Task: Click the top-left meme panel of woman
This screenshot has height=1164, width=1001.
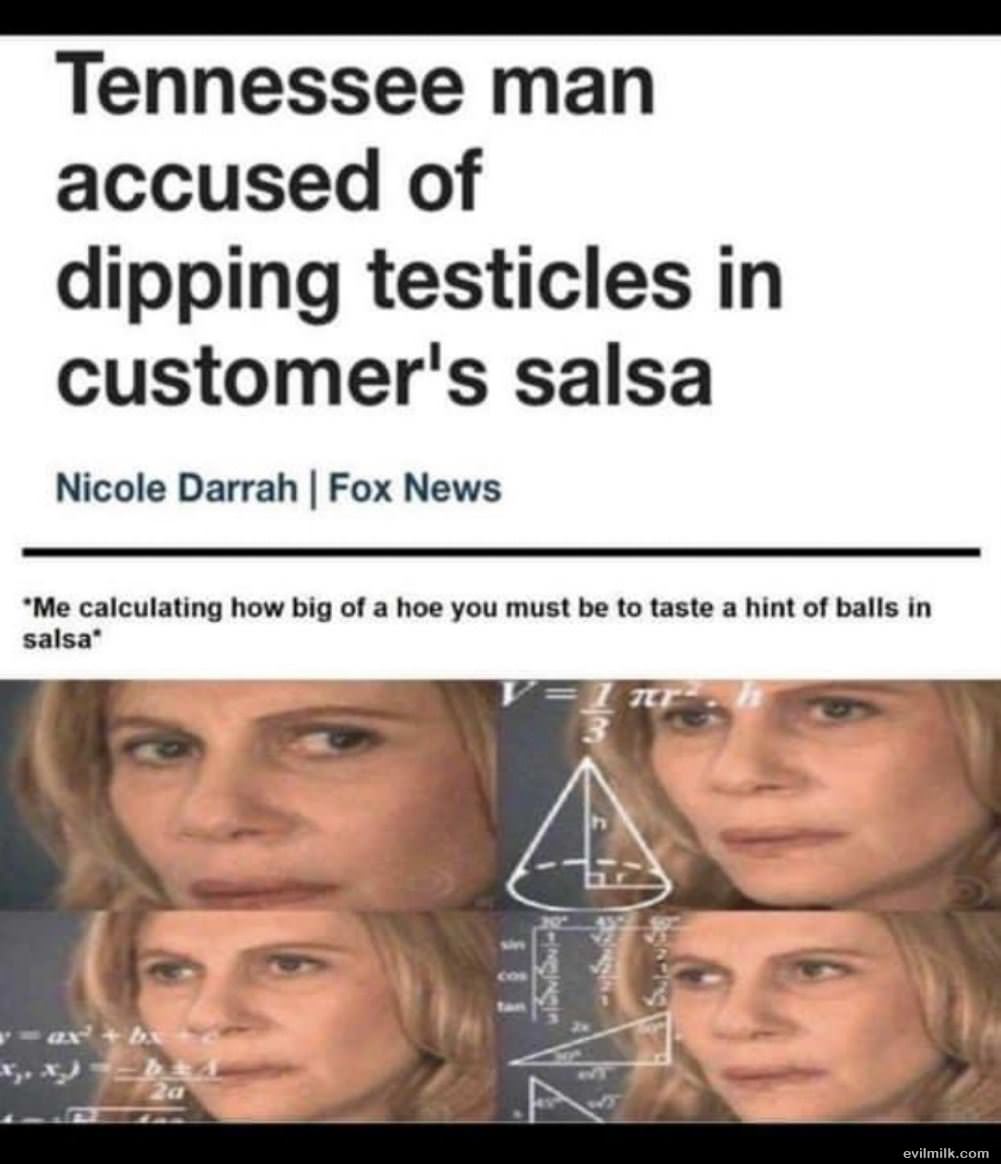Action: pyautogui.click(x=250, y=794)
